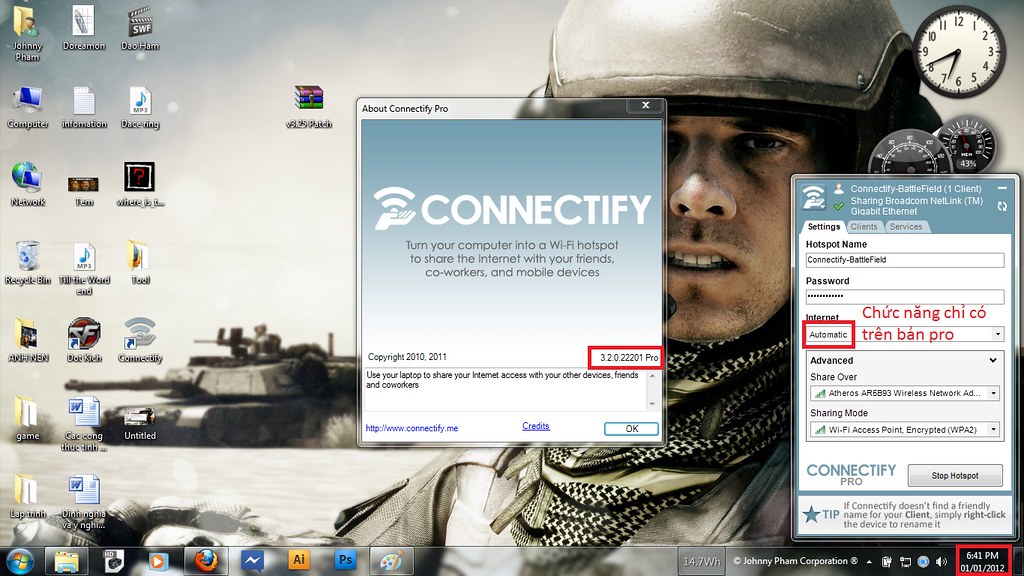The image size is (1024, 576).
Task: Open the Credits link
Action: (536, 426)
